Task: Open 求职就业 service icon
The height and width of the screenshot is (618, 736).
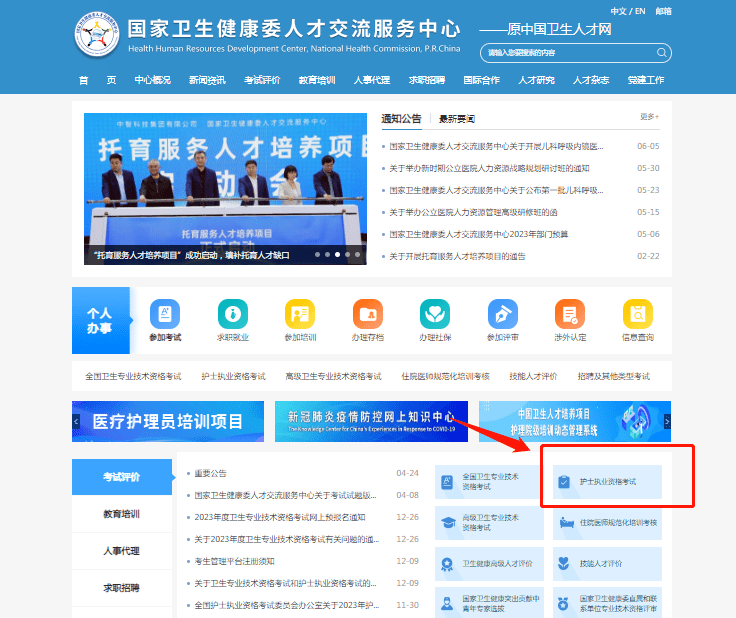Action: [233, 314]
